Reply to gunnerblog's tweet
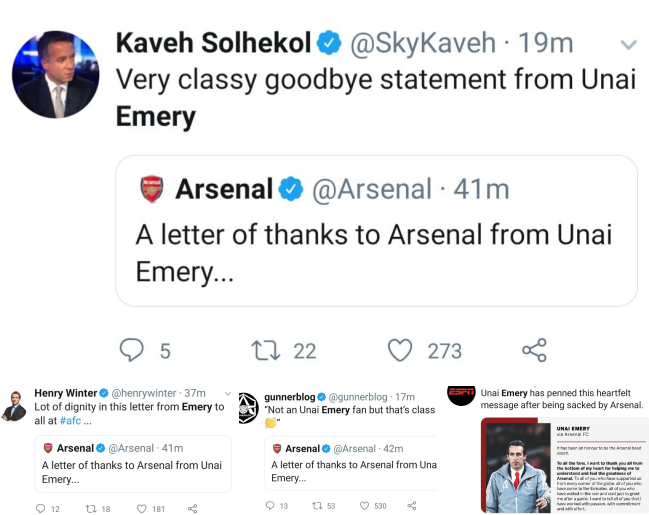The image size is (649, 515). pyautogui.click(x=271, y=506)
